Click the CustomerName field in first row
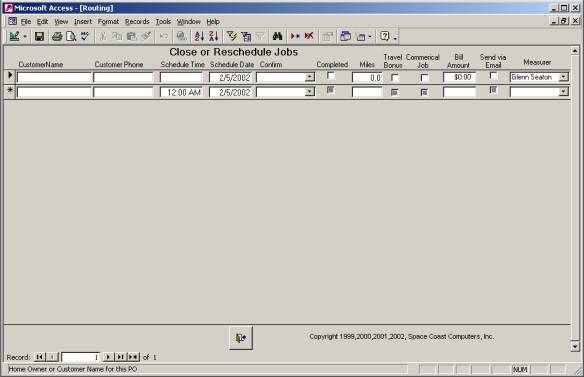 click(54, 77)
